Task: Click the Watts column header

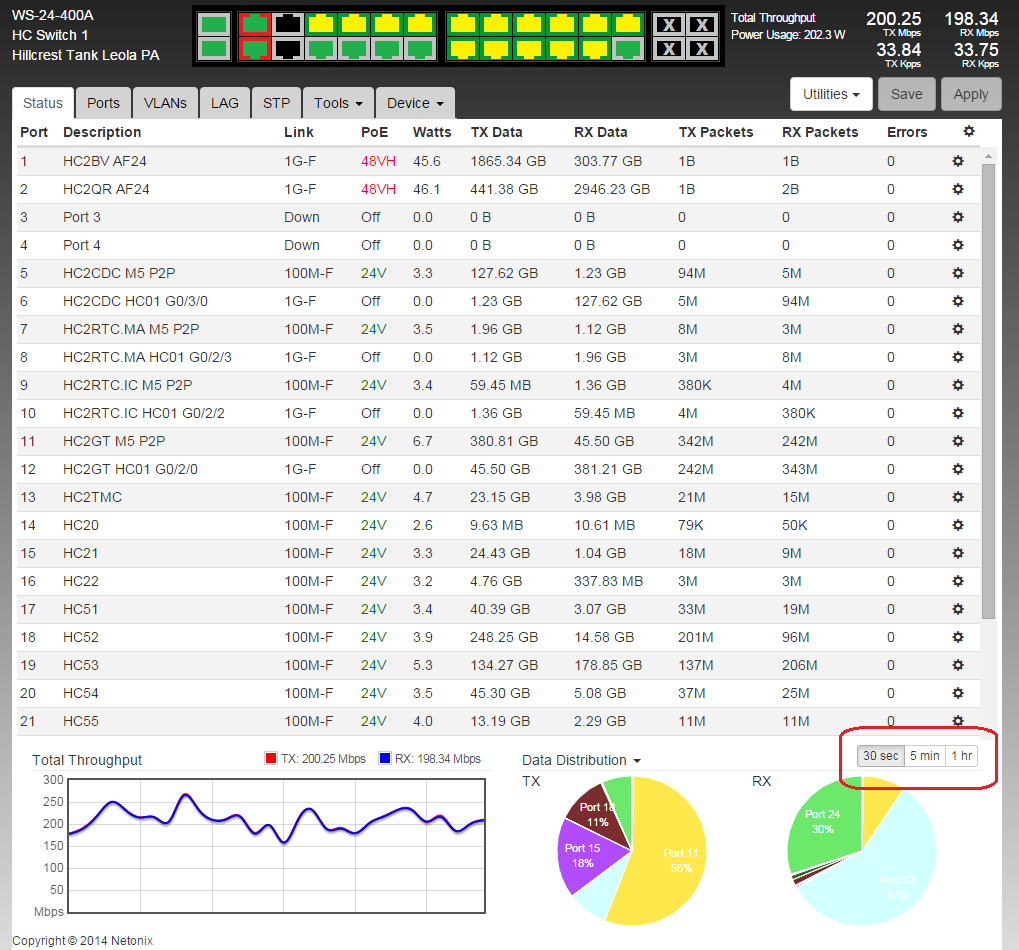Action: pyautogui.click(x=432, y=132)
